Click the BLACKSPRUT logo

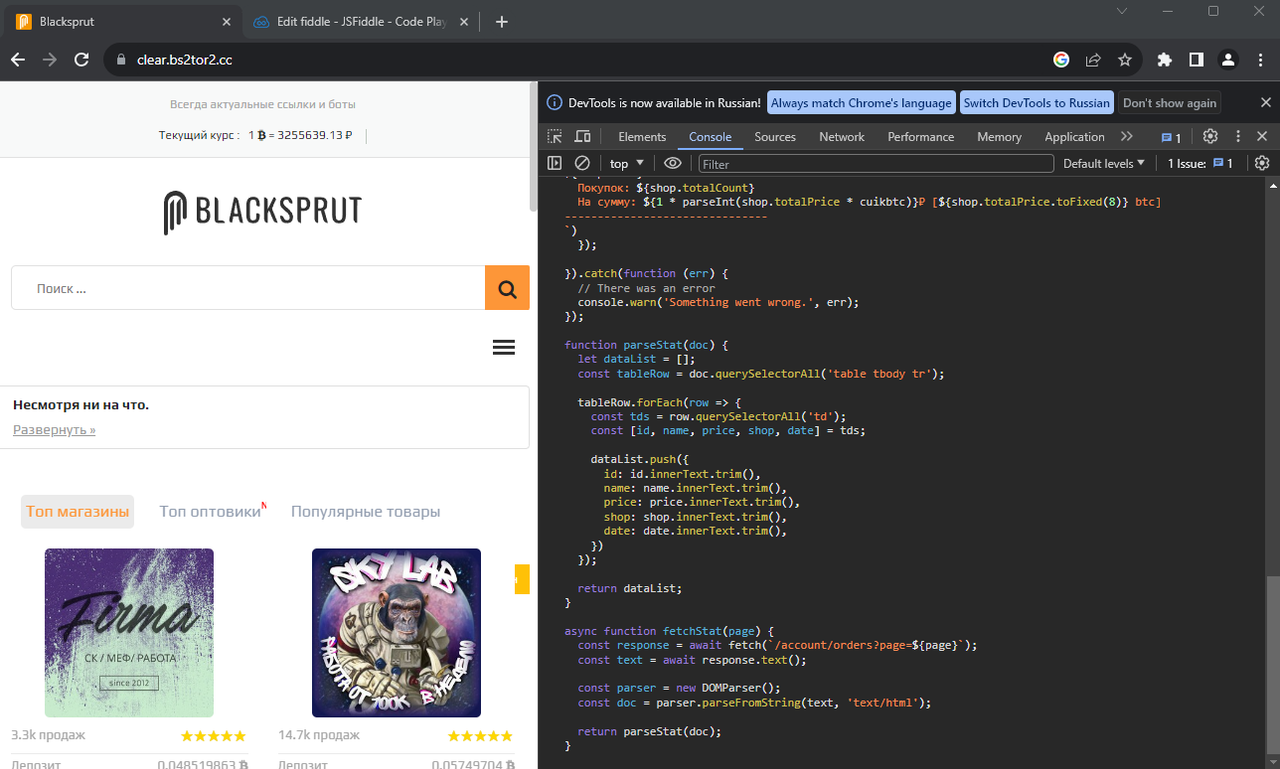[x=264, y=211]
